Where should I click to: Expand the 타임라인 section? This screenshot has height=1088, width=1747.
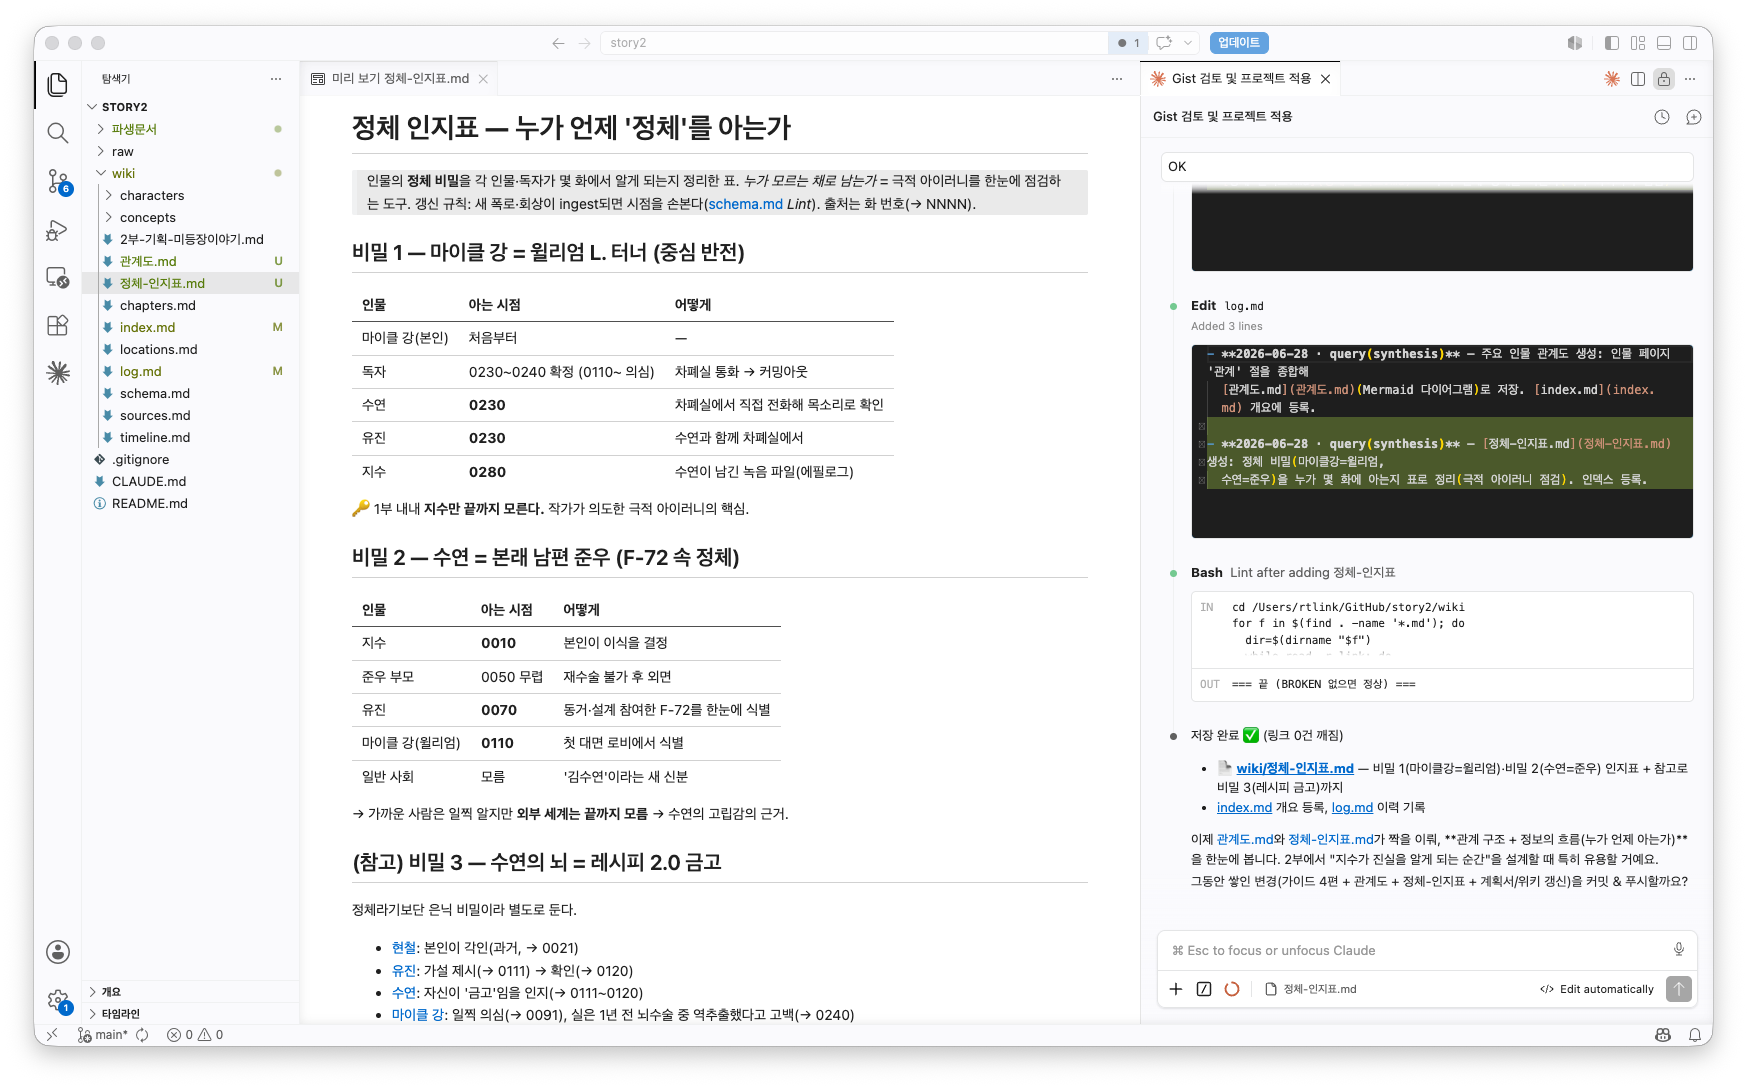click(93, 1014)
